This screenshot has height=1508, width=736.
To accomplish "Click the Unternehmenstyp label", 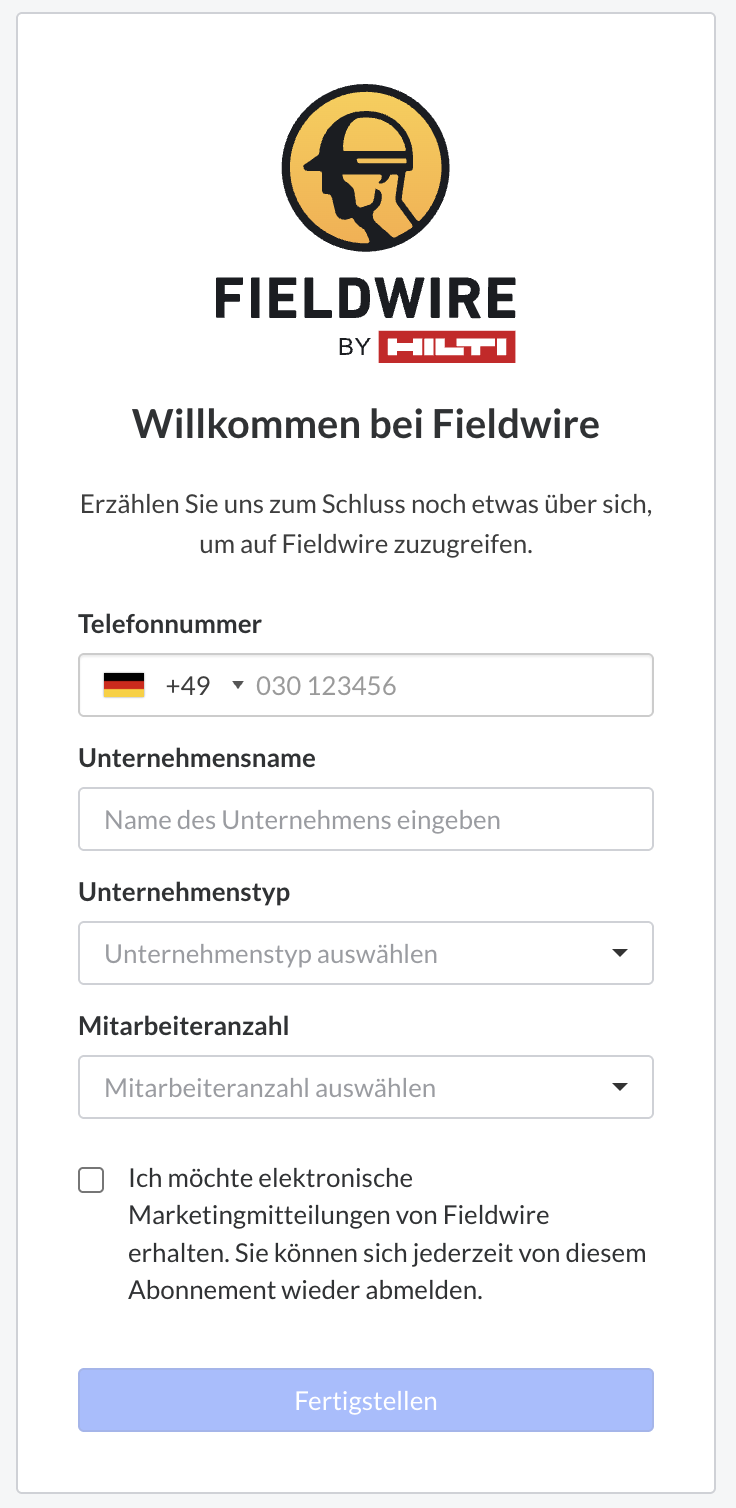I will (x=184, y=891).
